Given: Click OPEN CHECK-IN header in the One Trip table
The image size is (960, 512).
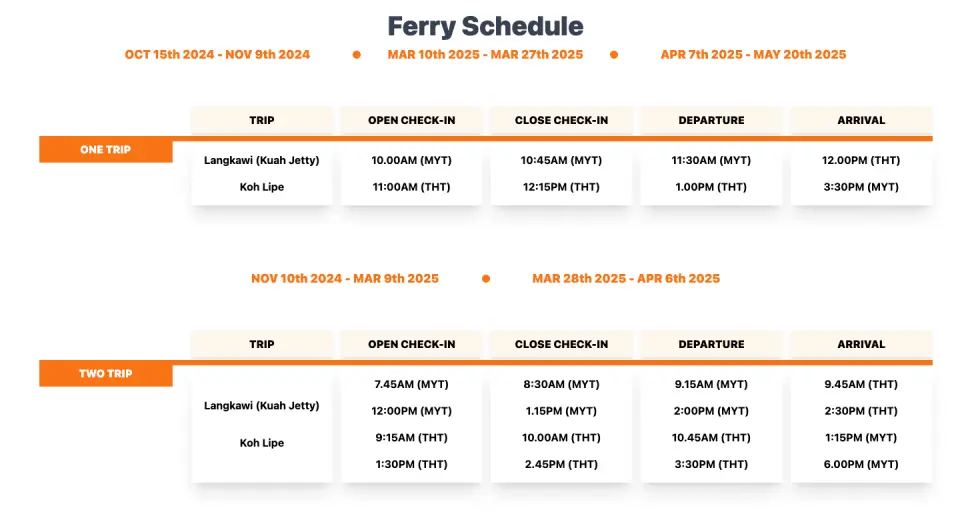Looking at the screenshot, I should 411,120.
